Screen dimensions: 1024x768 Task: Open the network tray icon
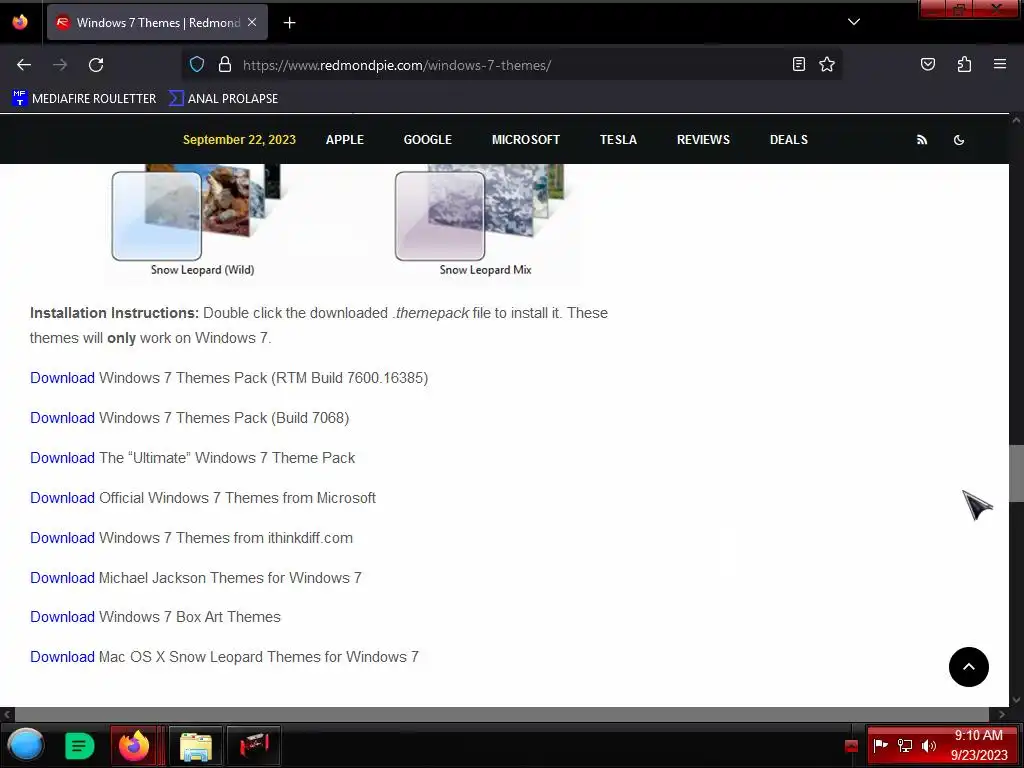click(904, 745)
